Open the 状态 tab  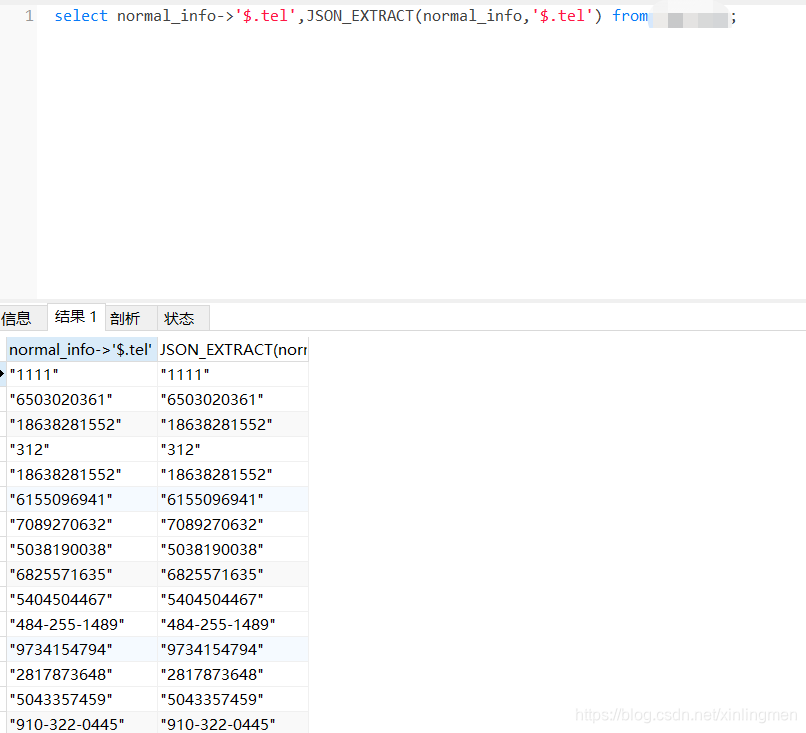click(x=180, y=318)
